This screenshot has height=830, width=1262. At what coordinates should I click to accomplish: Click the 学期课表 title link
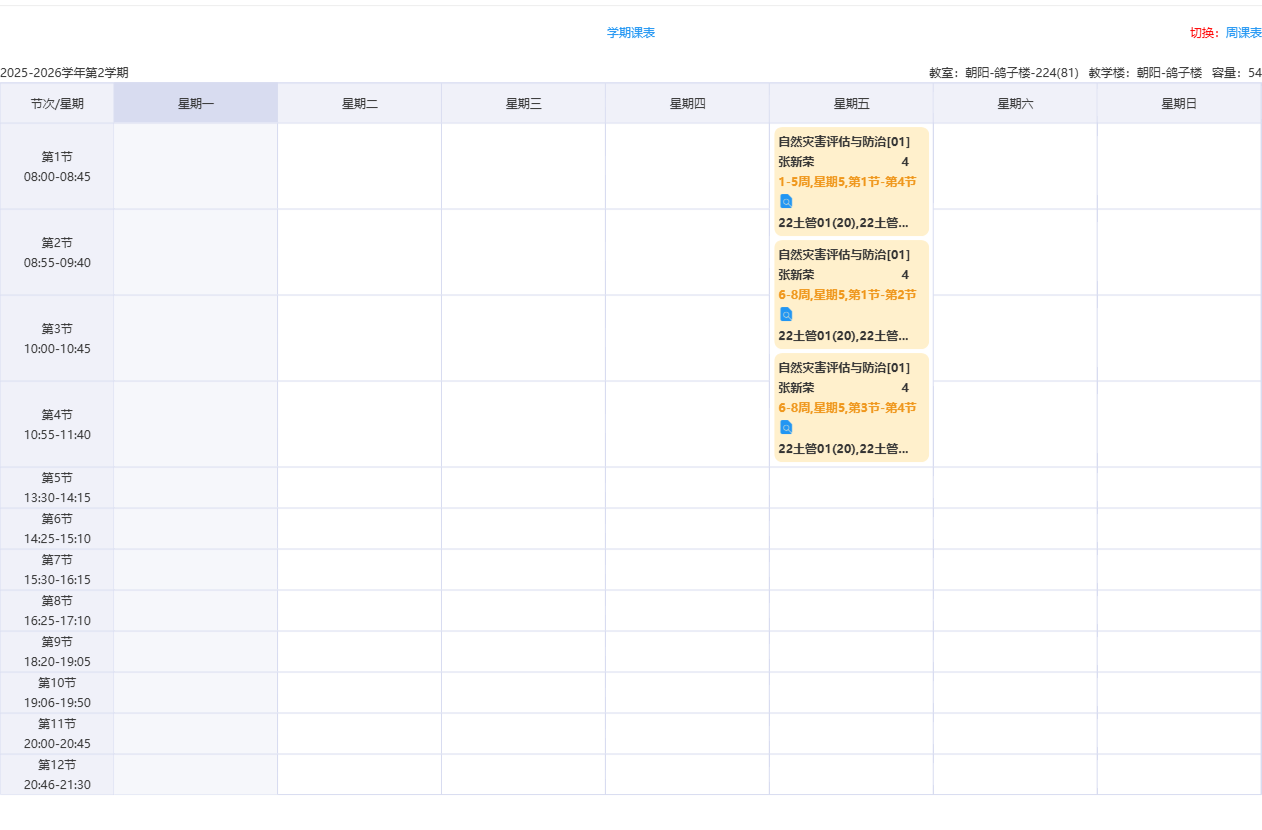(x=631, y=33)
